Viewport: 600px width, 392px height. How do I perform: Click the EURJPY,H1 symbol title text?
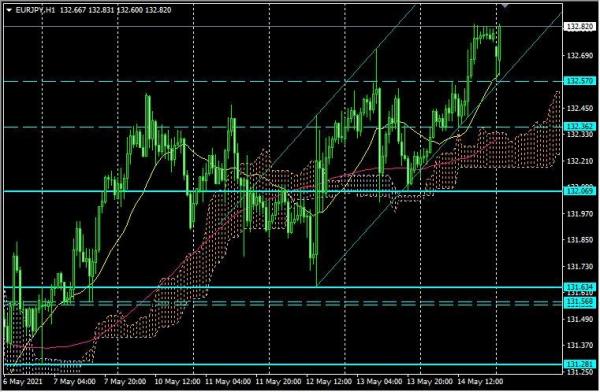(x=35, y=10)
